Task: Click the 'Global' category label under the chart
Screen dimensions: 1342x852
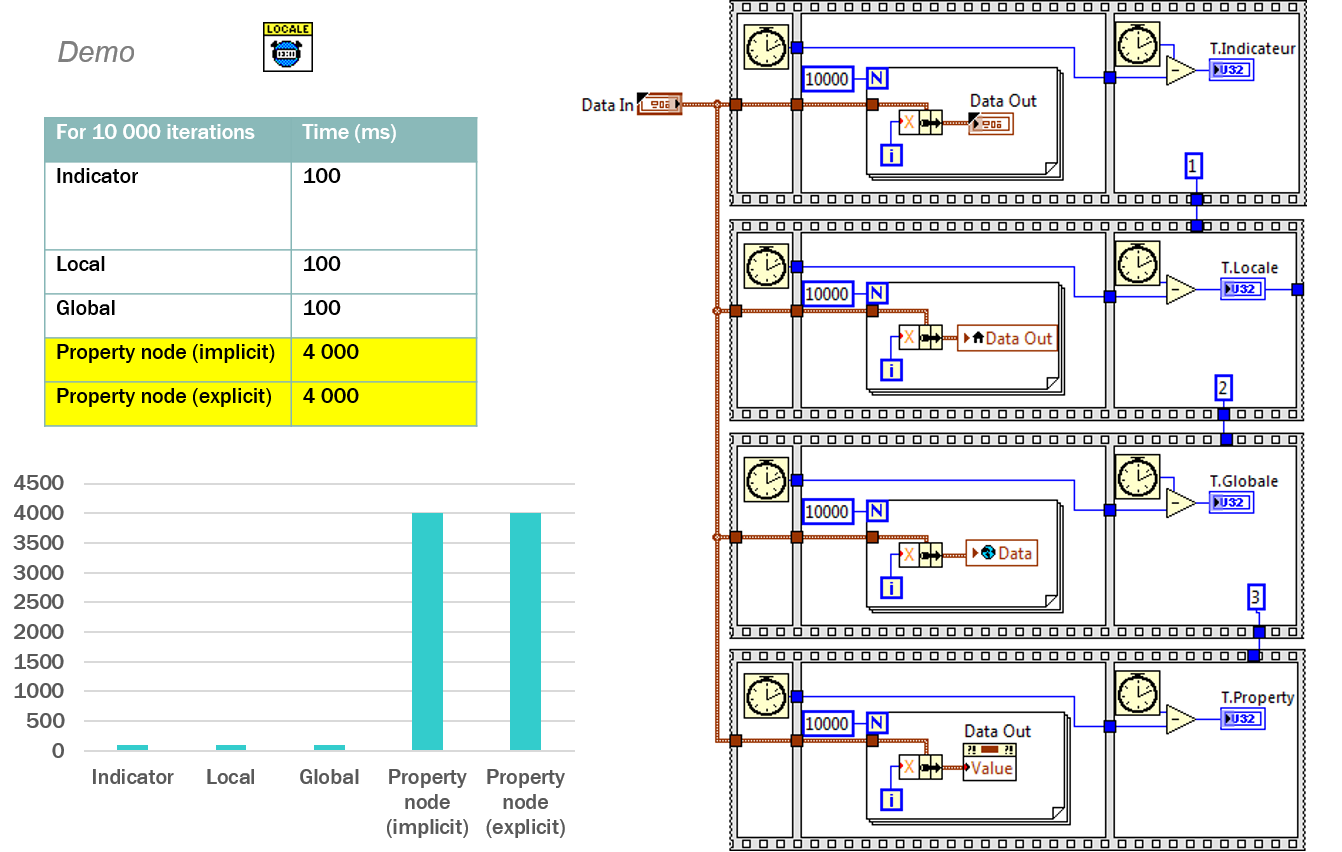Action: [329, 777]
